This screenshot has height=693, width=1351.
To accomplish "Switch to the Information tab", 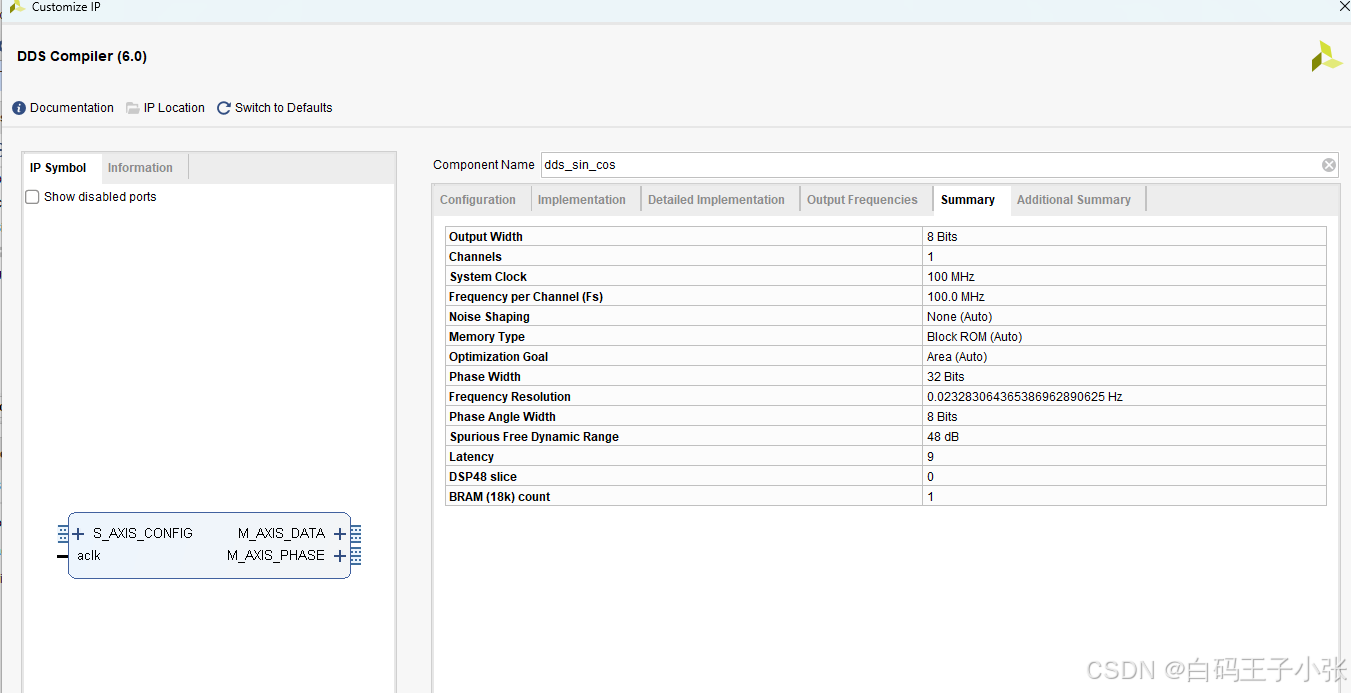I will click(x=140, y=168).
